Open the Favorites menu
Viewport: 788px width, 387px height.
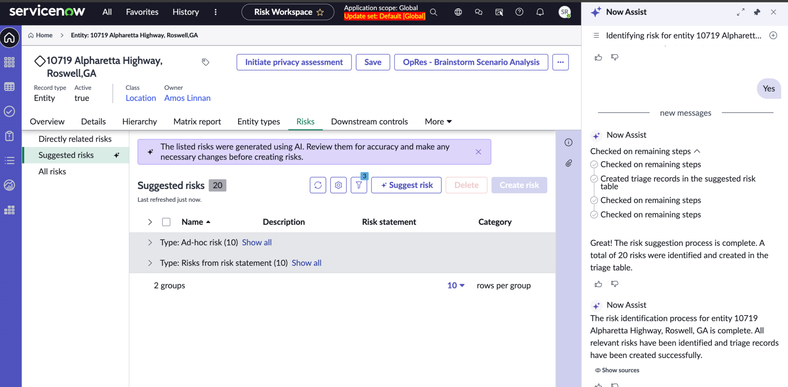pos(142,12)
